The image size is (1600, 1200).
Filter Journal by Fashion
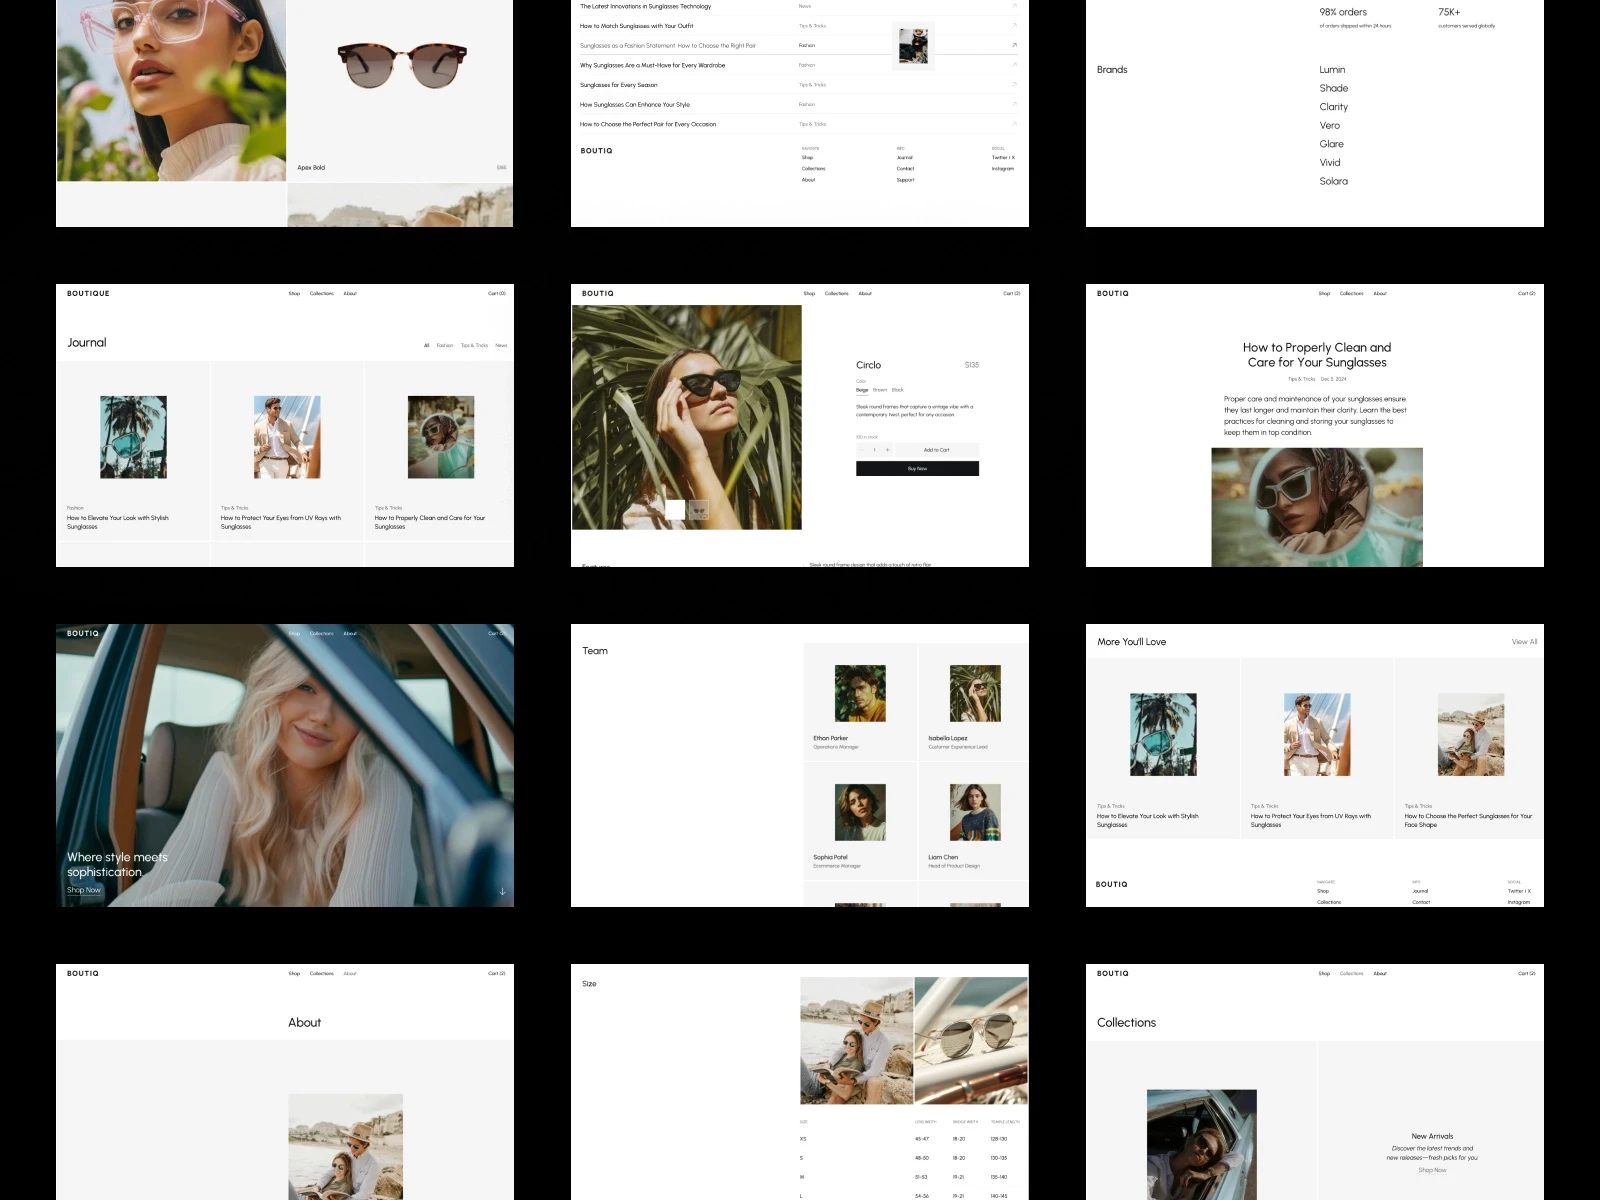[445, 345]
